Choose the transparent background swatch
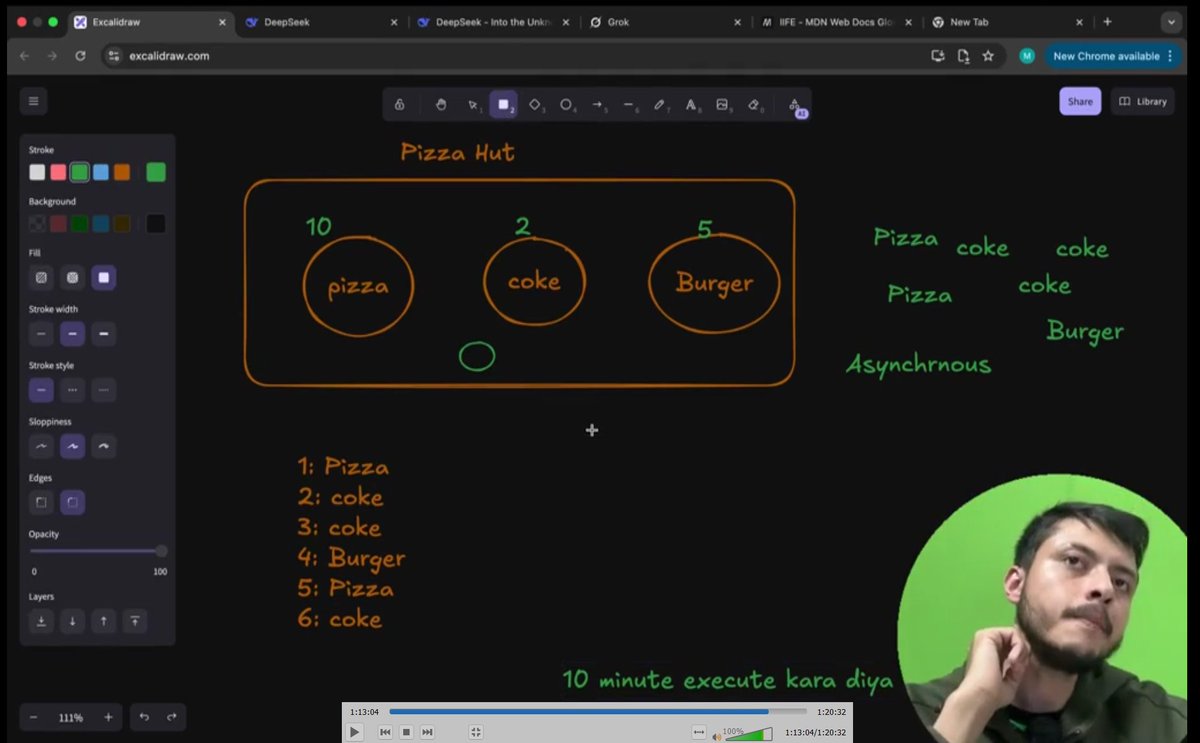Screen dimensions: 1200x743 (x=37, y=224)
